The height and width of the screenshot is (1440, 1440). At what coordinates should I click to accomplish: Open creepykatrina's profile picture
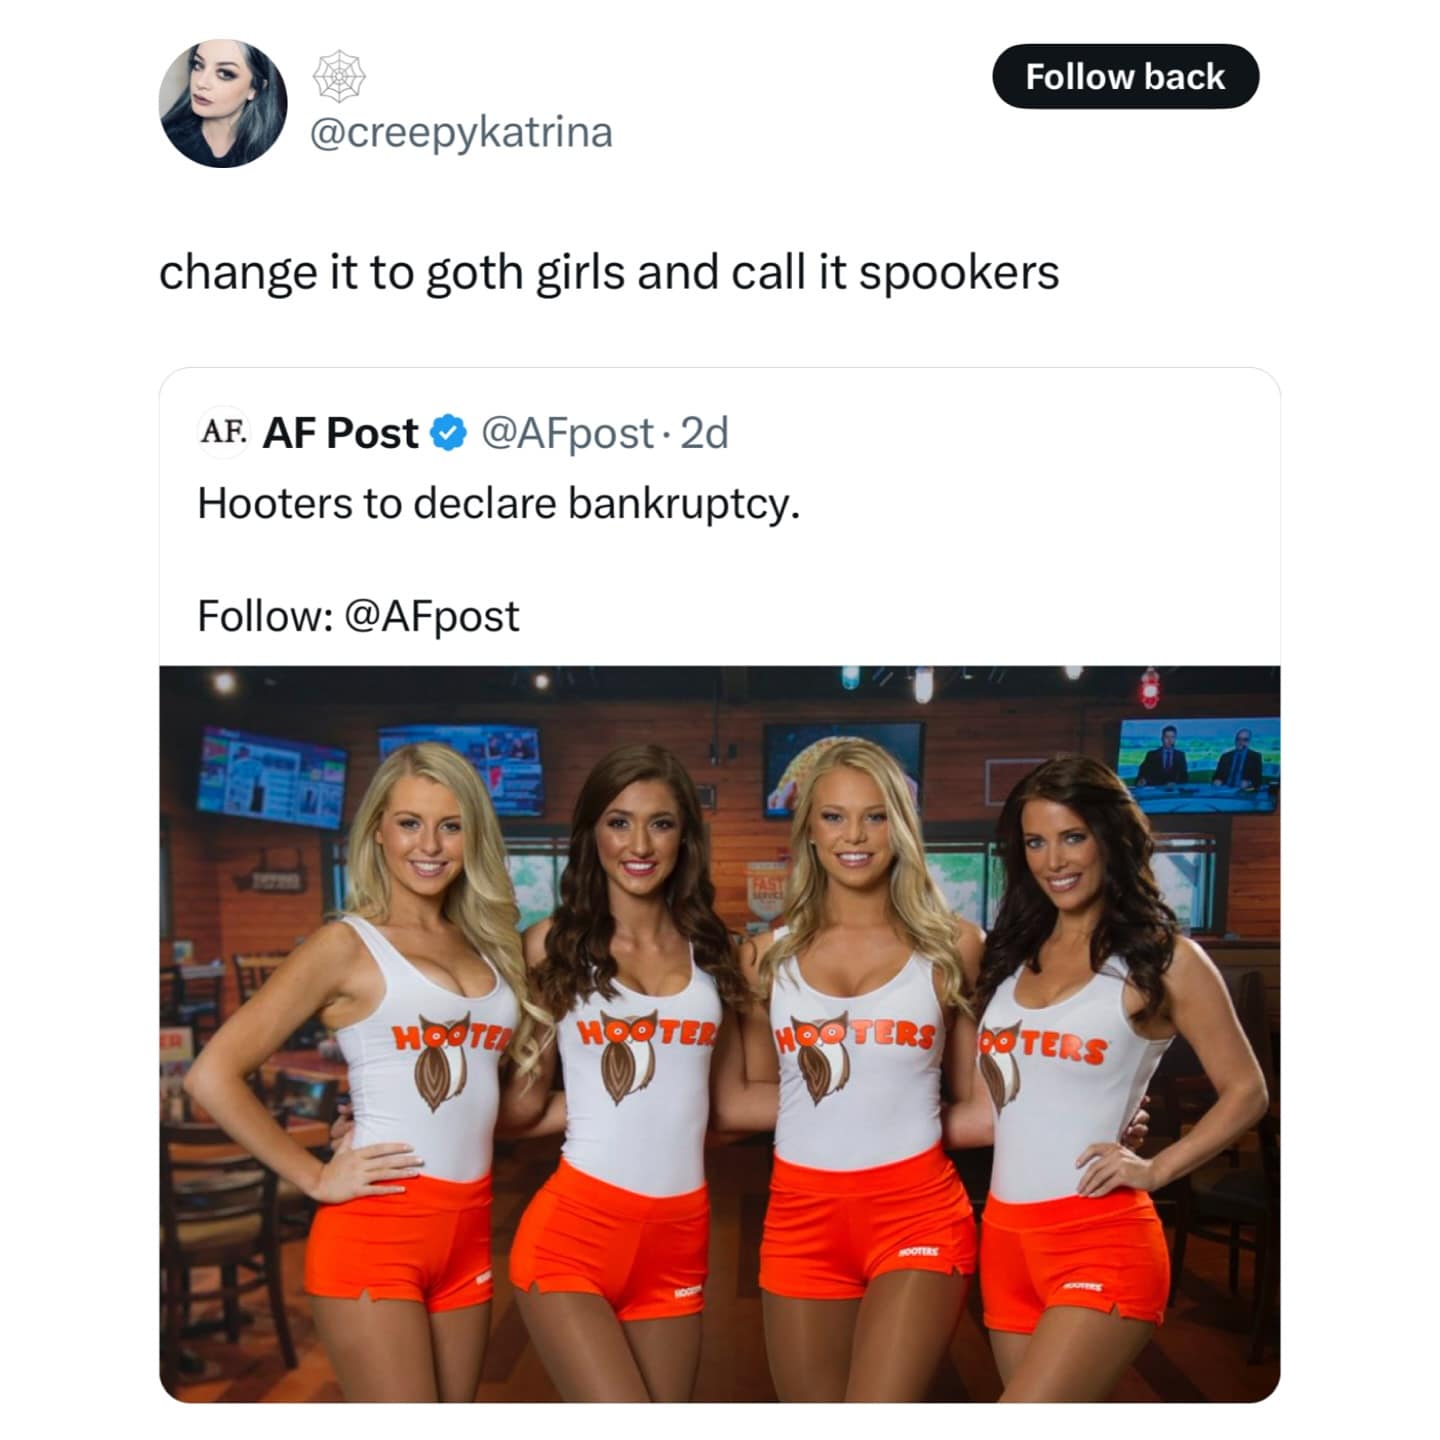[x=223, y=104]
